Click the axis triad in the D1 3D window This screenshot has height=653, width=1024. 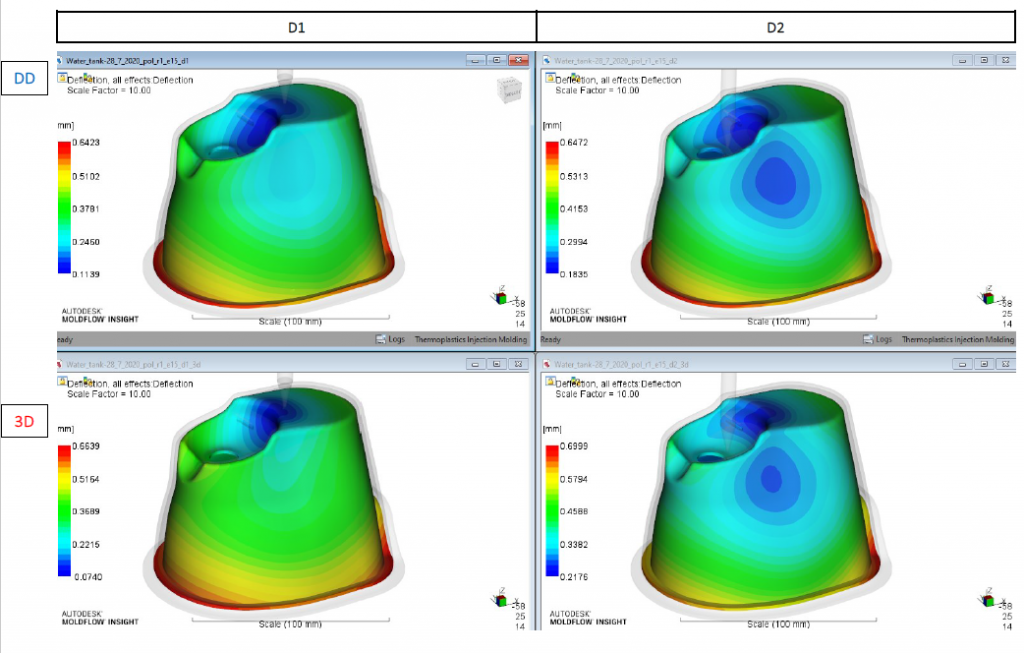pyautogui.click(x=499, y=600)
